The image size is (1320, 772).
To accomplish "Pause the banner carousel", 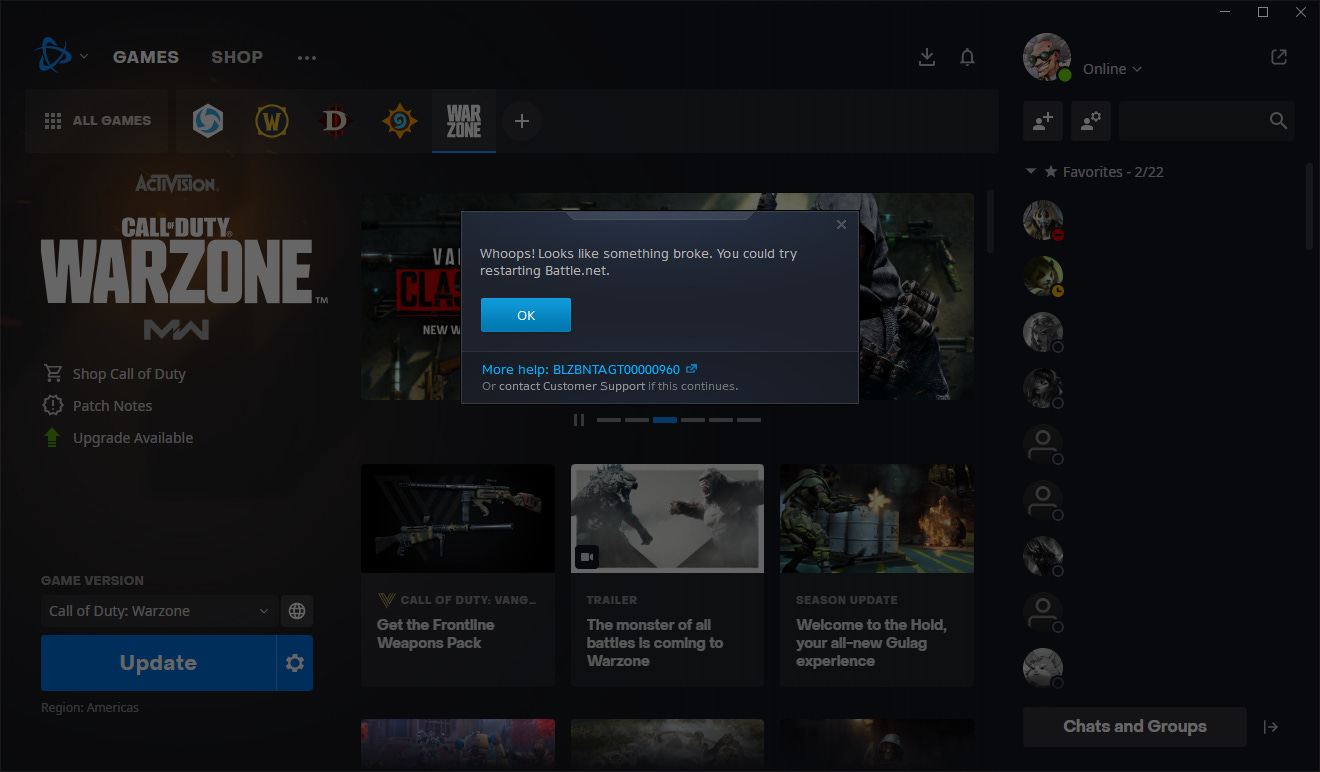I will click(x=578, y=420).
